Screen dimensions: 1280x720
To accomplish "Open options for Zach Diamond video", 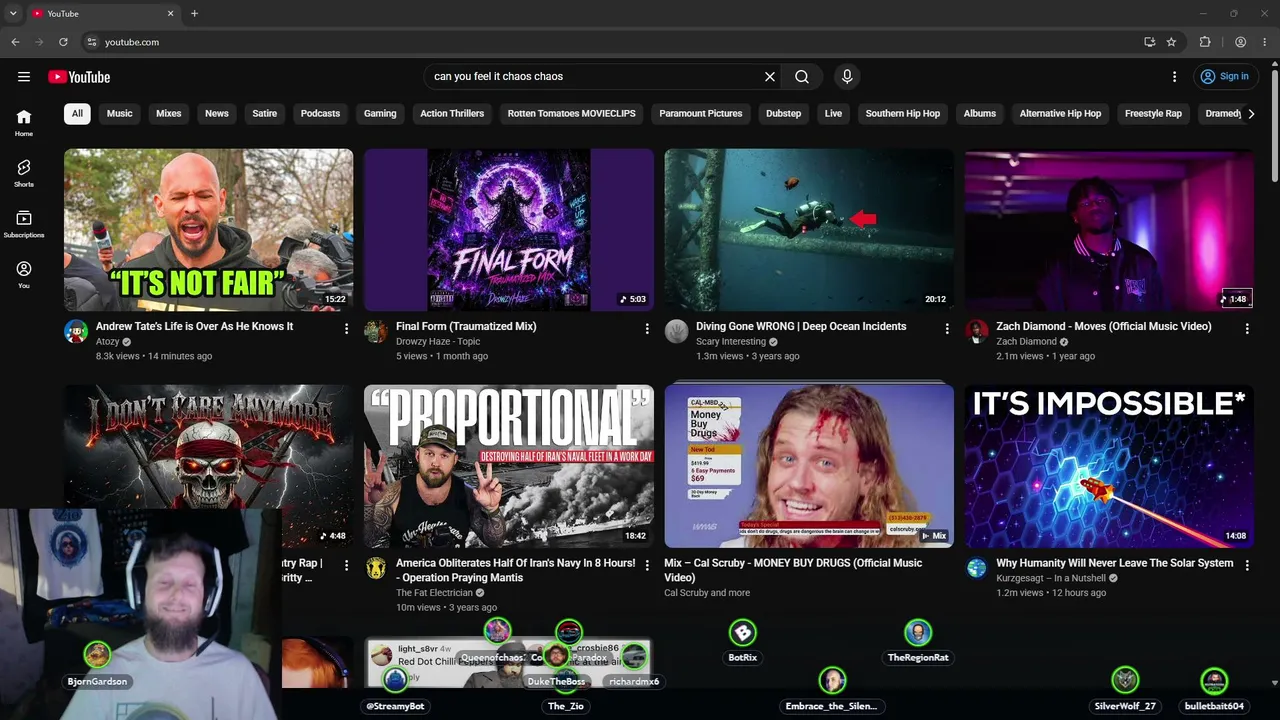I will (1247, 329).
